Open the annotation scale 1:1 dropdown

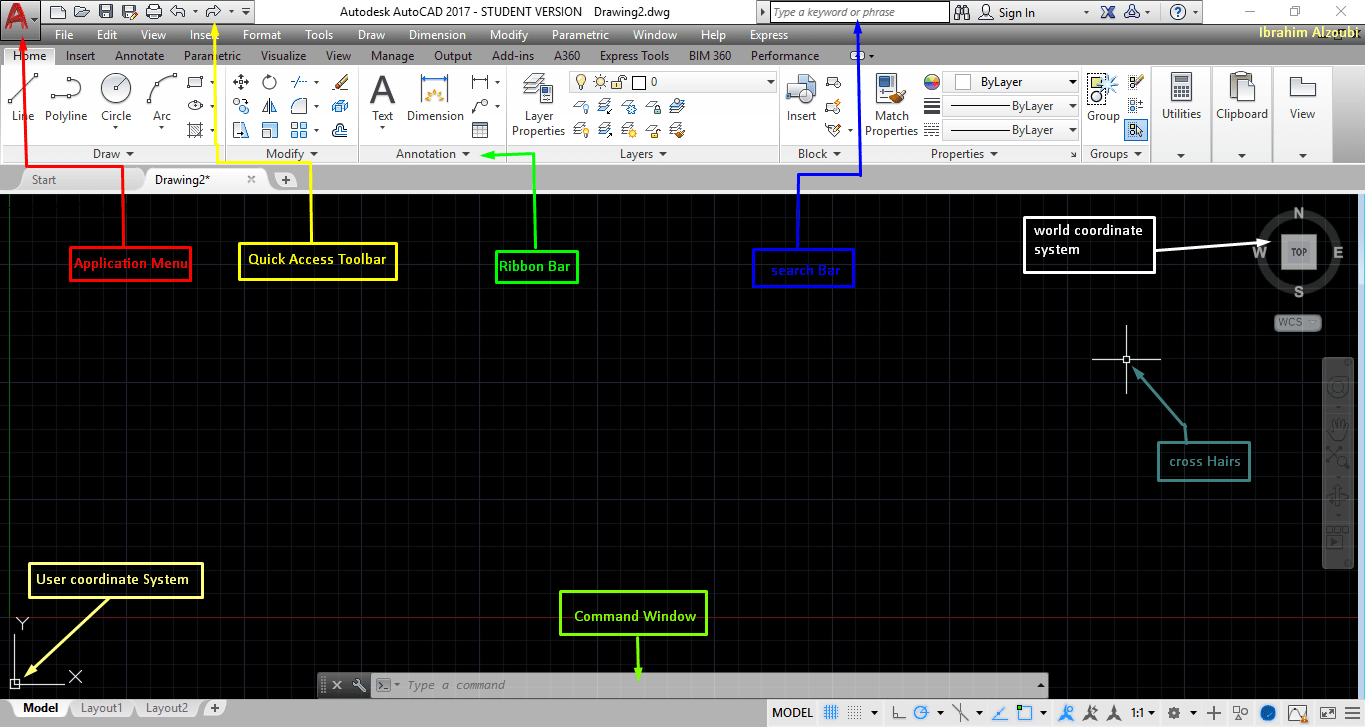(1143, 713)
